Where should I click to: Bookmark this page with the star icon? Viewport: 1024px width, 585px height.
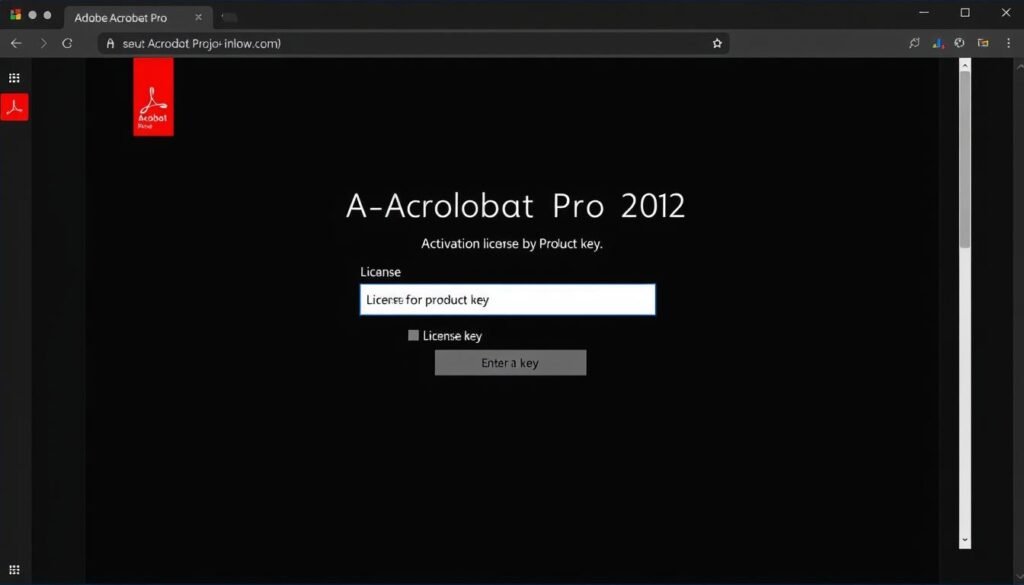click(x=717, y=43)
